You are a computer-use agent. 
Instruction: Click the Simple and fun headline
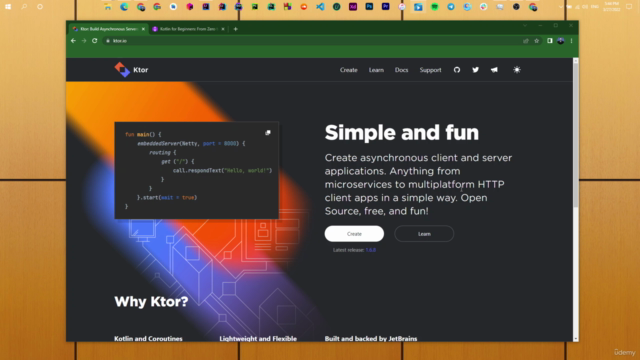click(x=402, y=133)
